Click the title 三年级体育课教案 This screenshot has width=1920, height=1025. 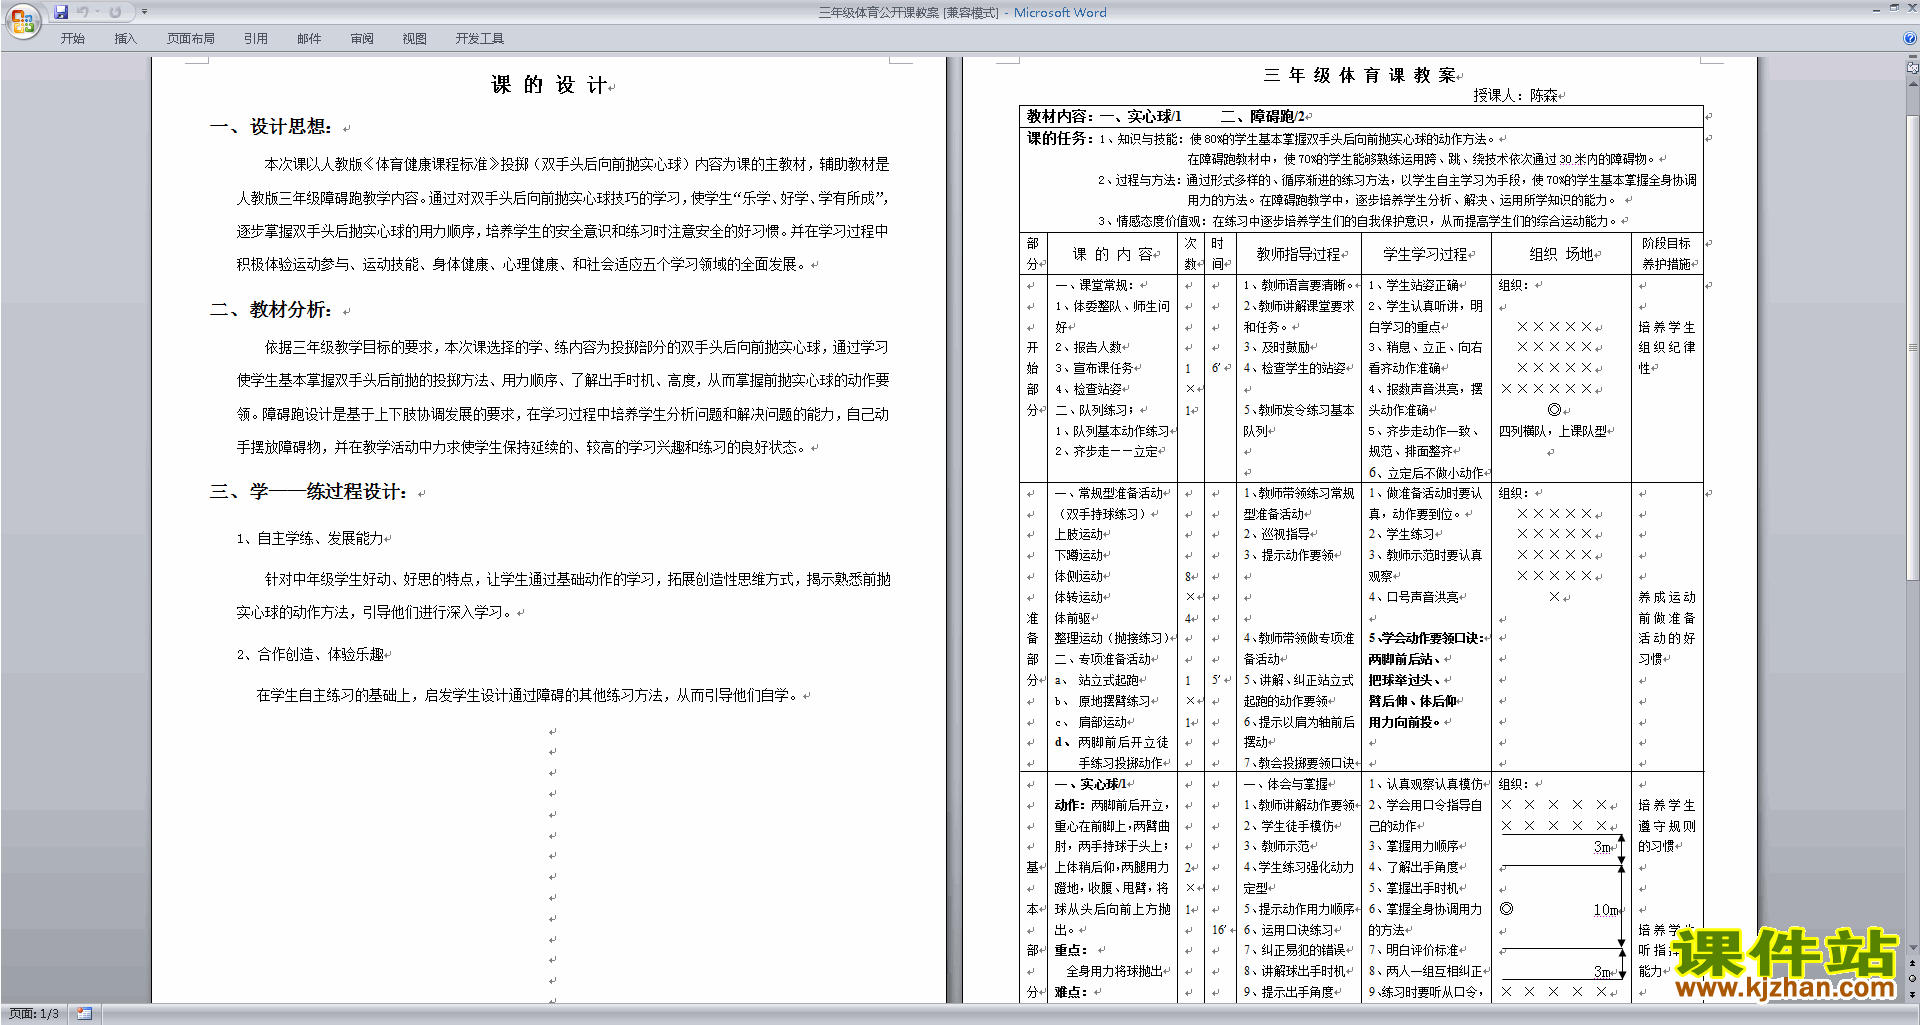coord(1359,76)
